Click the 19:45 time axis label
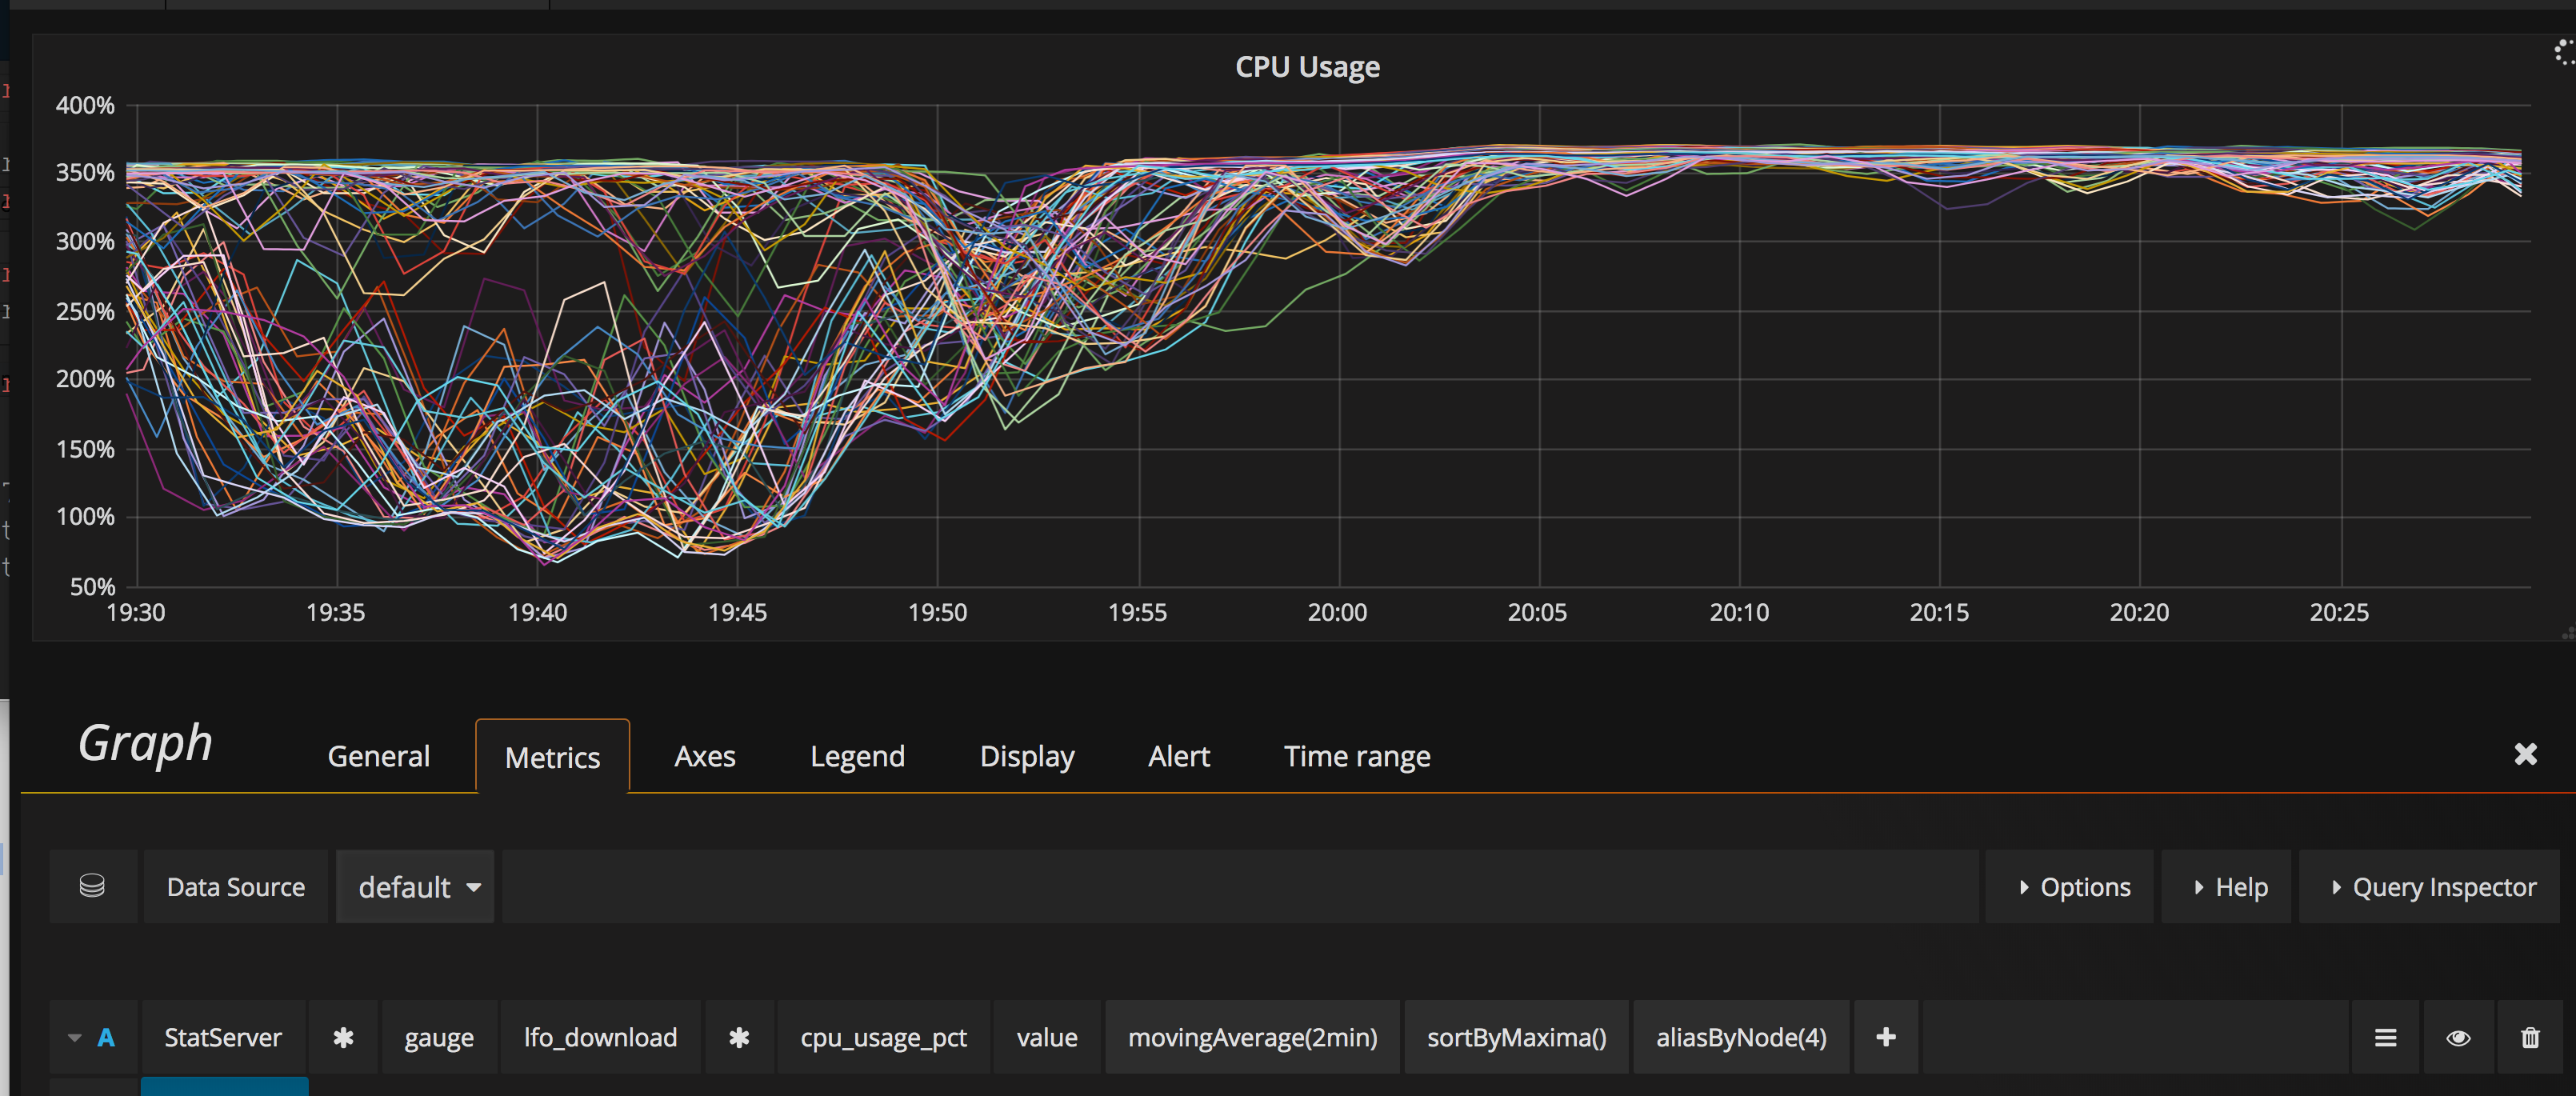The image size is (2576, 1096). (737, 611)
